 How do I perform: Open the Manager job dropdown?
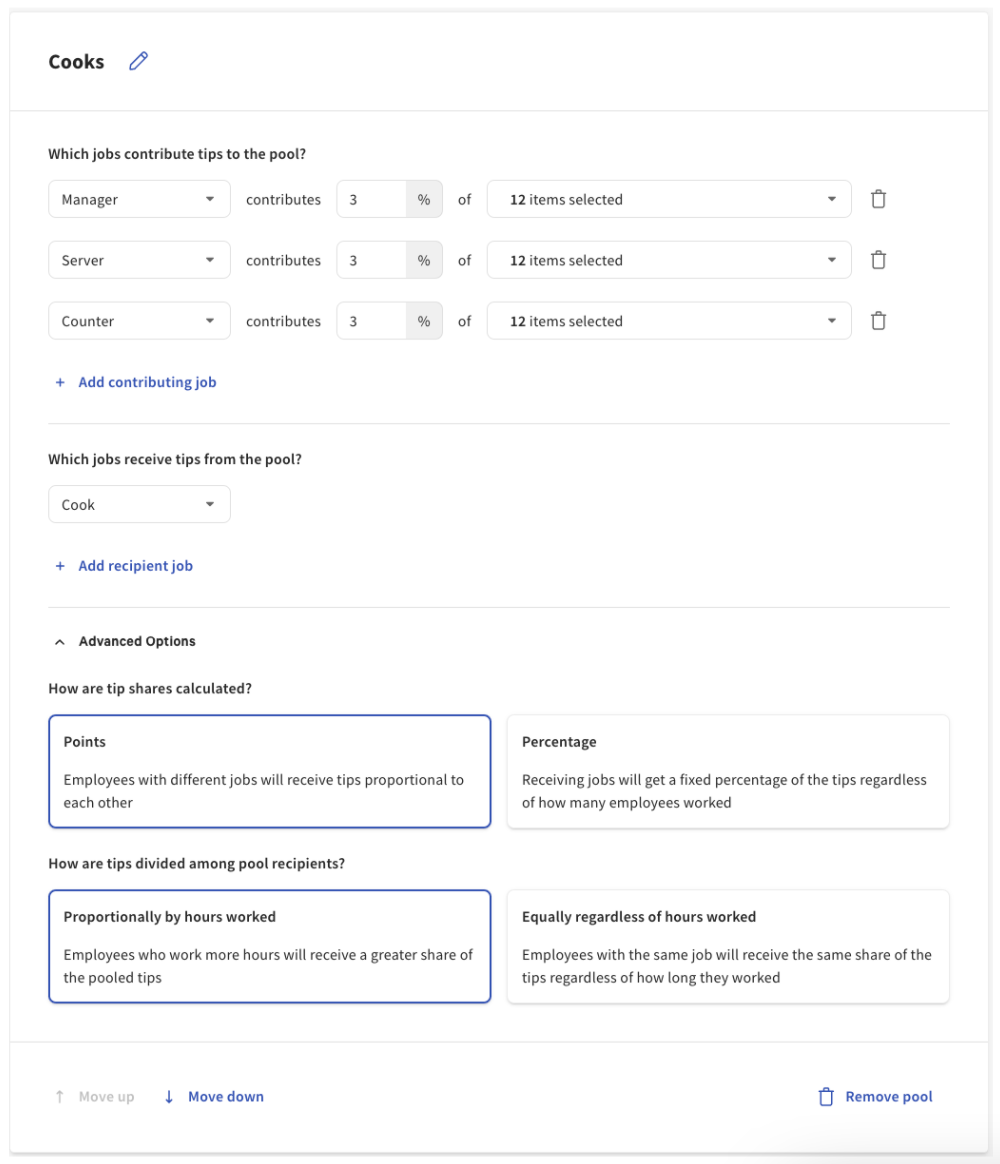tap(139, 199)
